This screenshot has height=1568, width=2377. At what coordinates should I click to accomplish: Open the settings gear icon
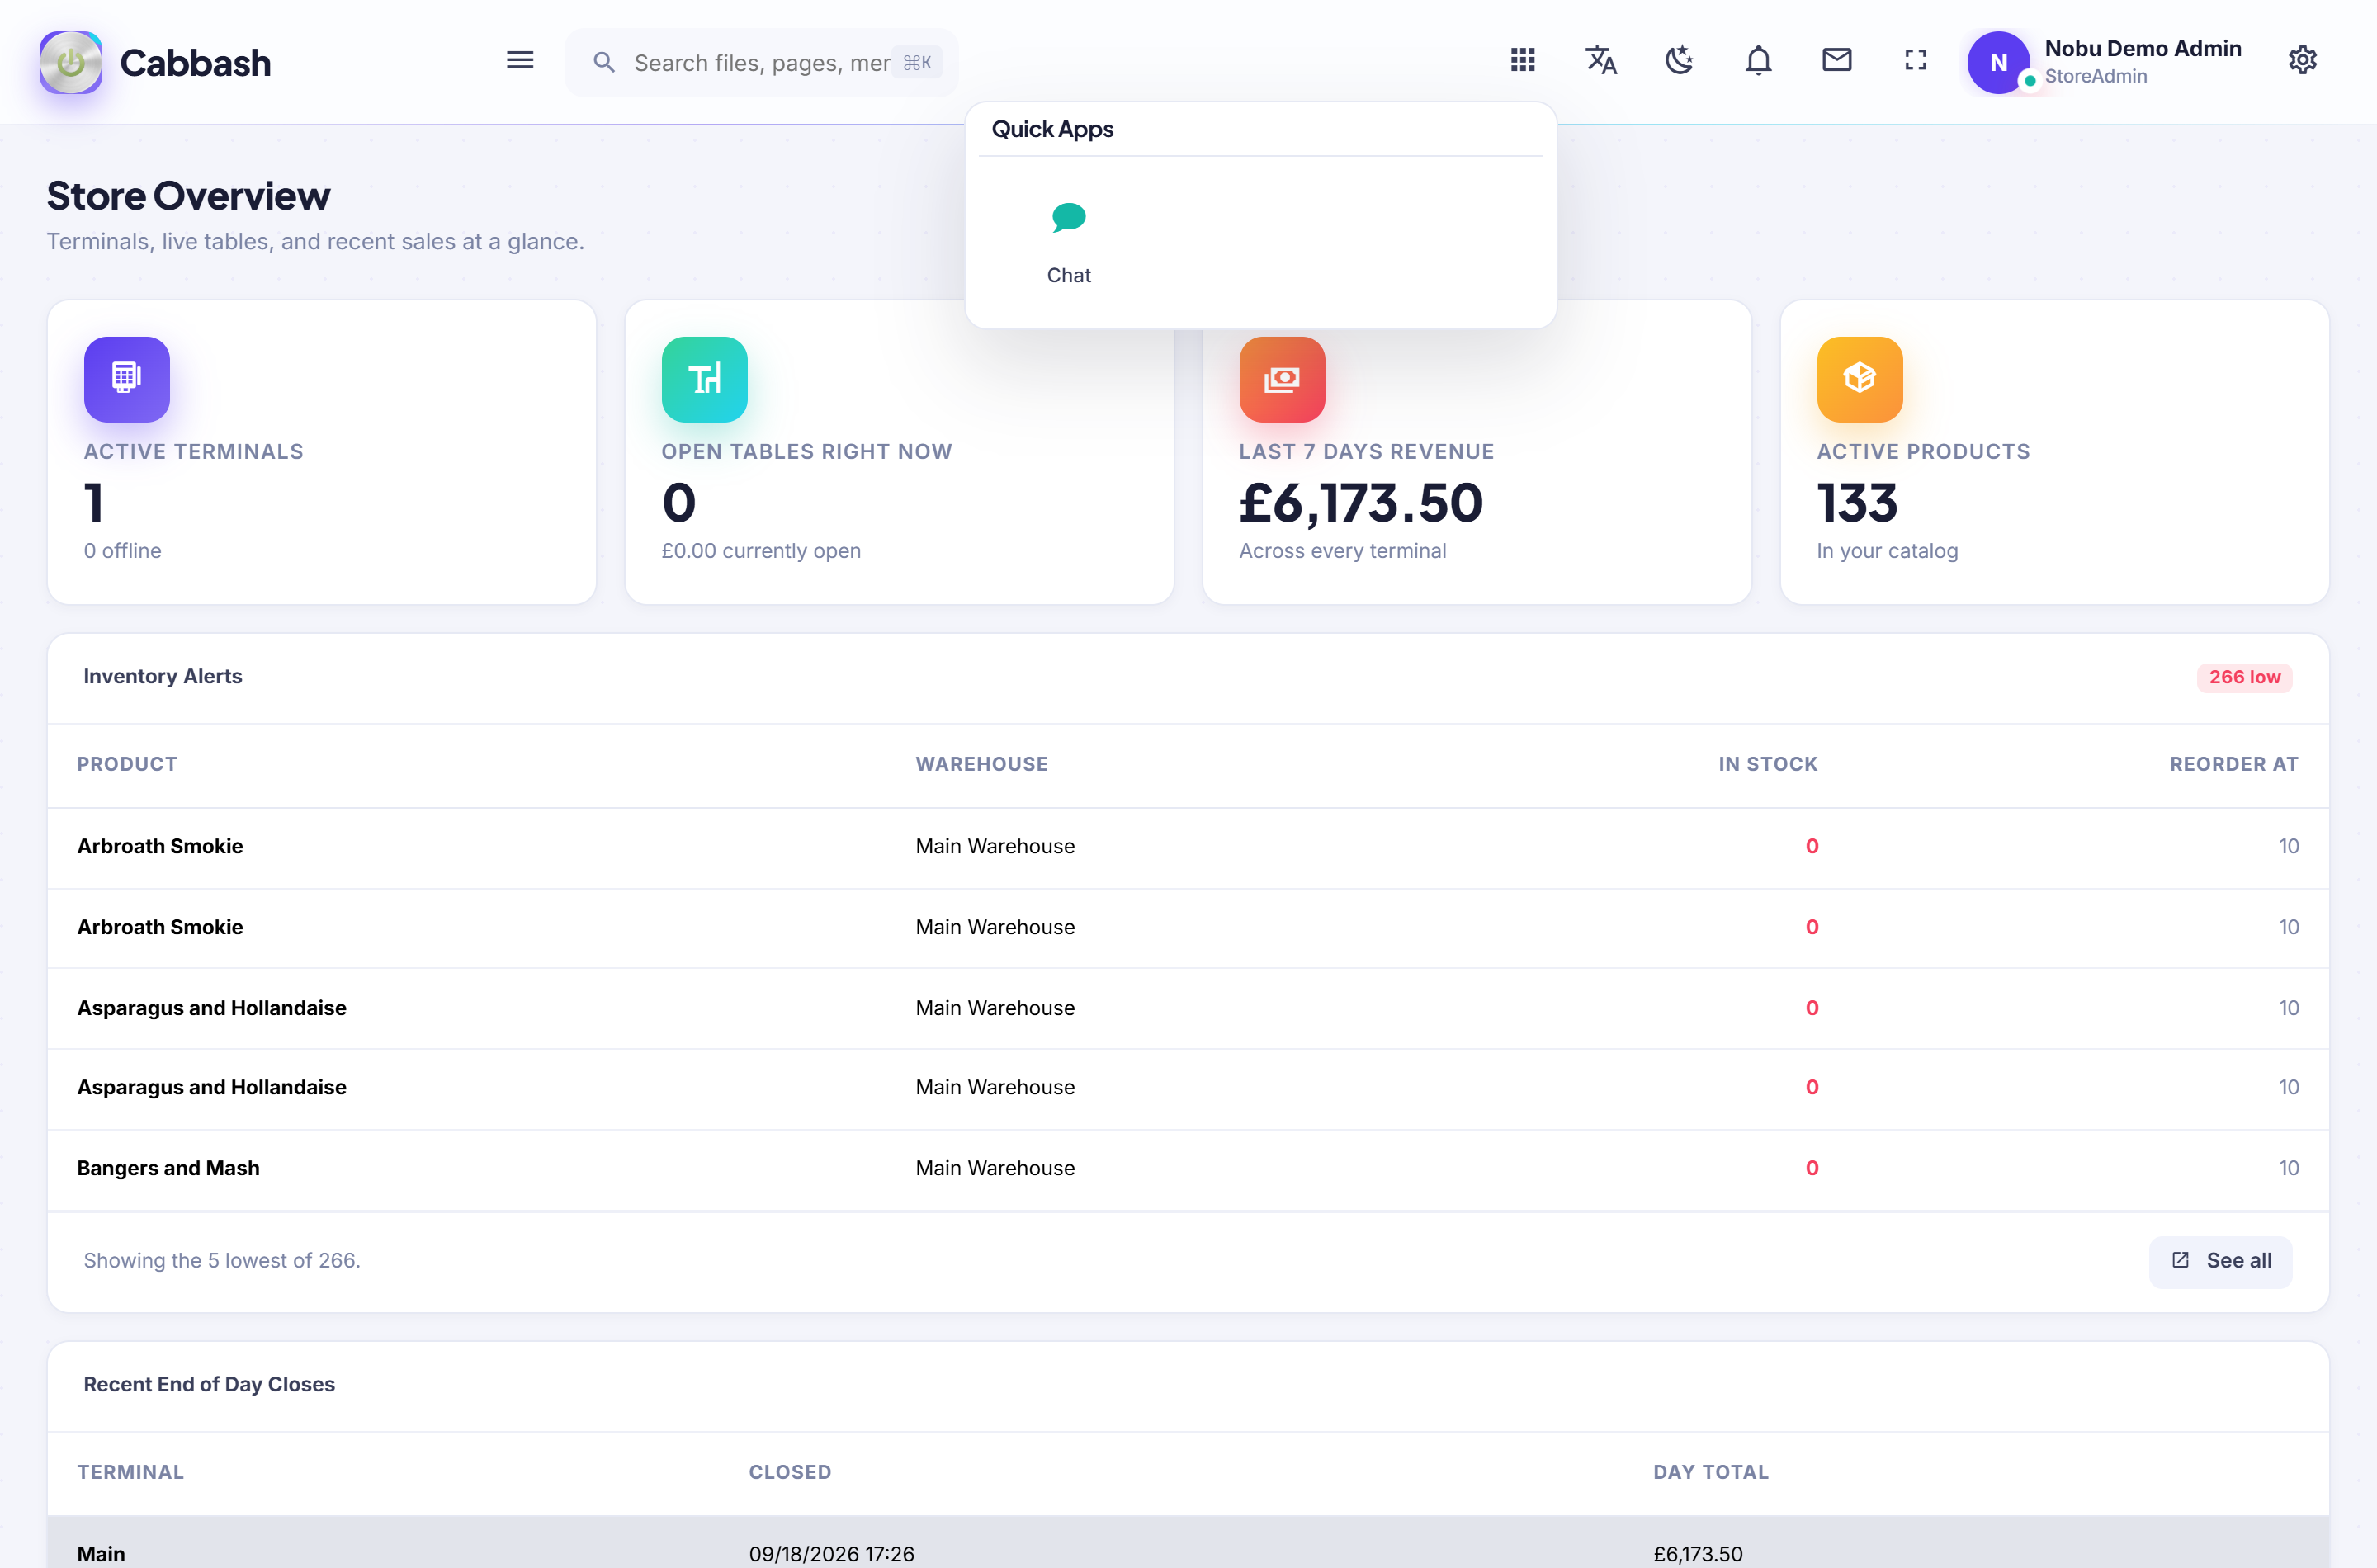tap(2302, 60)
